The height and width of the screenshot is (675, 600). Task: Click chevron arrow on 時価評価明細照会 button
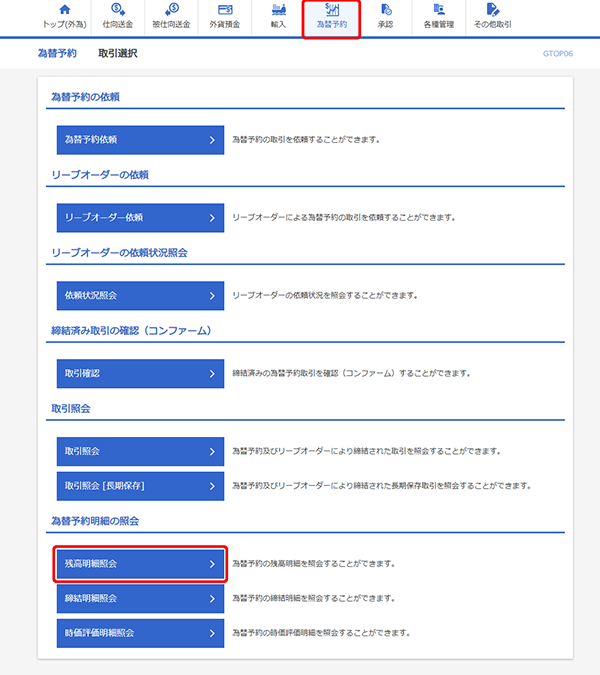tap(212, 633)
